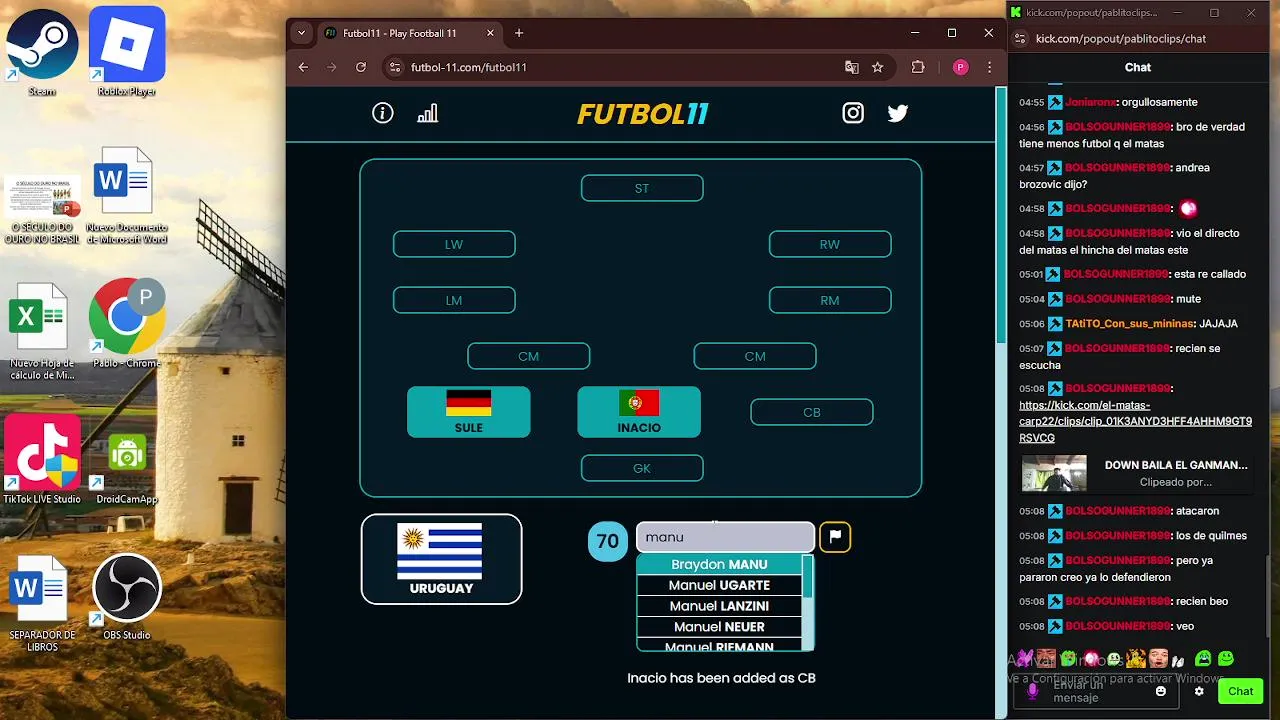This screenshot has width=1280, height=720.
Task: Open the kick.com el-matas clip link
Action: 1135,421
